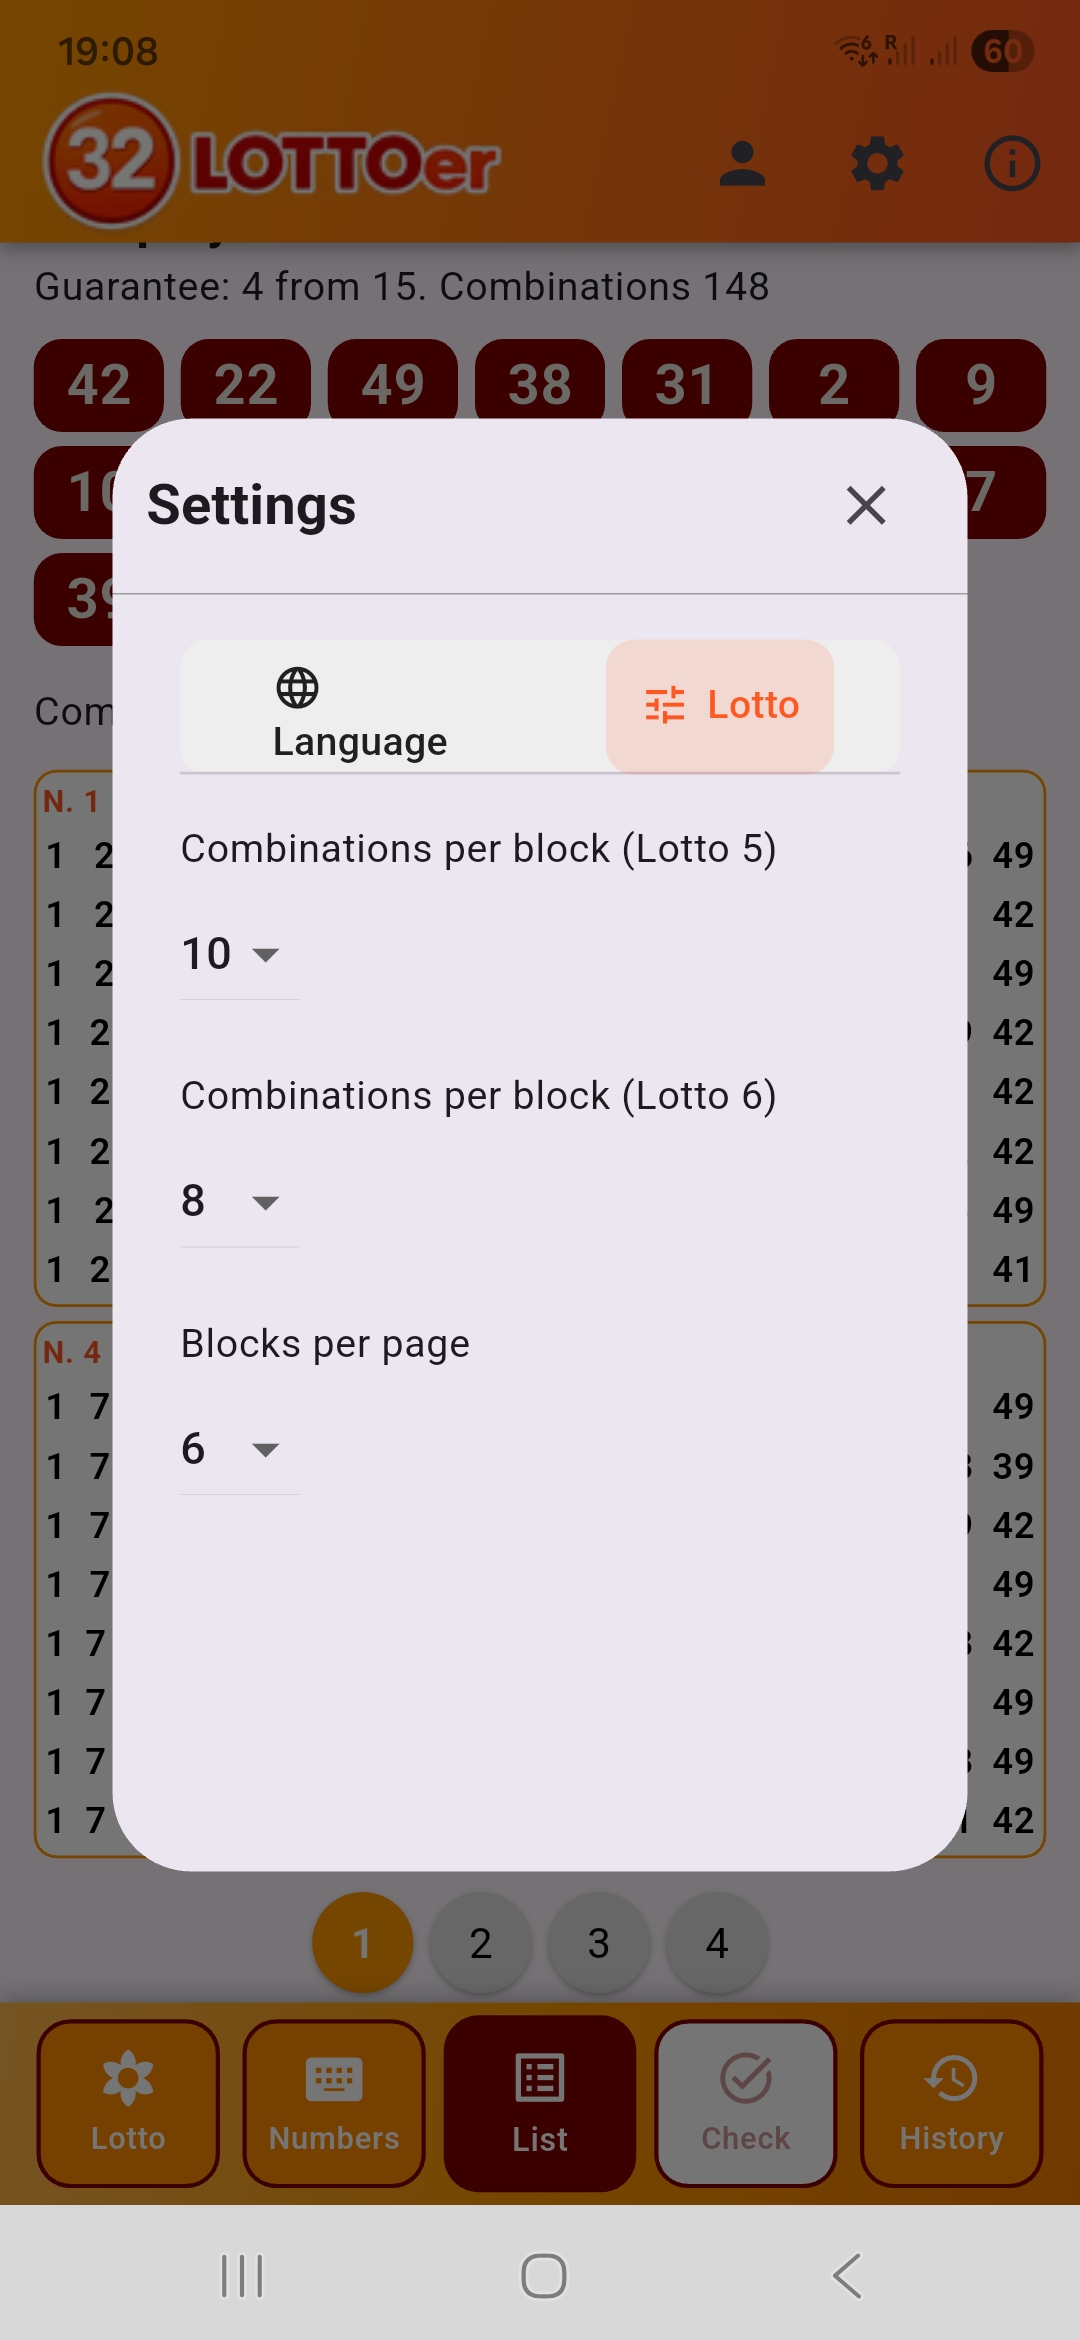Open the List navigation button
Image resolution: width=1080 pixels, height=2340 pixels.
click(540, 2103)
